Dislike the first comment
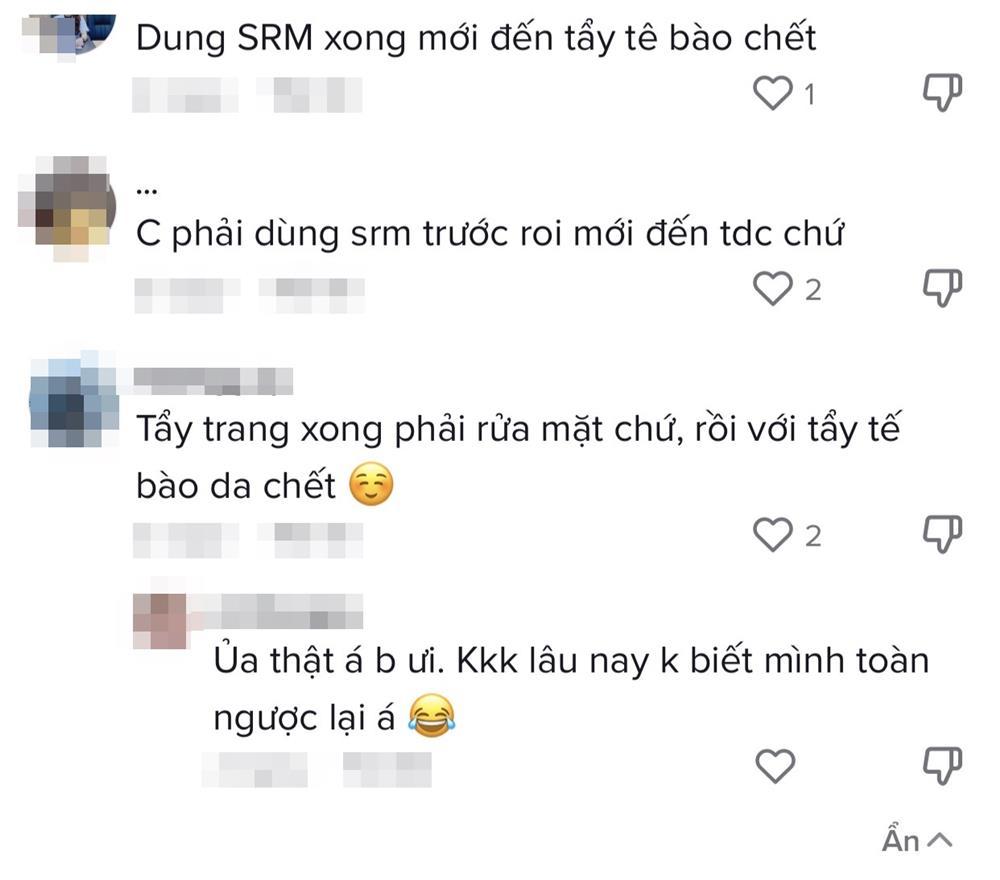This screenshot has height=880, width=1000. click(940, 91)
